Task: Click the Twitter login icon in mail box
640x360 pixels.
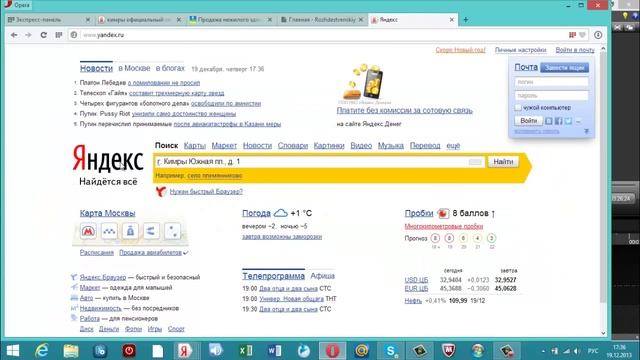Action: (568, 121)
